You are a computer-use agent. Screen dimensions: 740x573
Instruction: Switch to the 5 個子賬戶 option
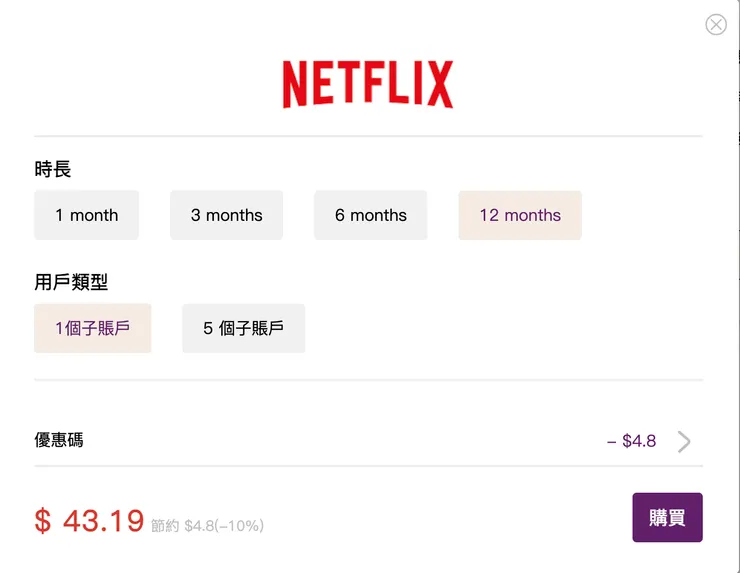pyautogui.click(x=244, y=328)
